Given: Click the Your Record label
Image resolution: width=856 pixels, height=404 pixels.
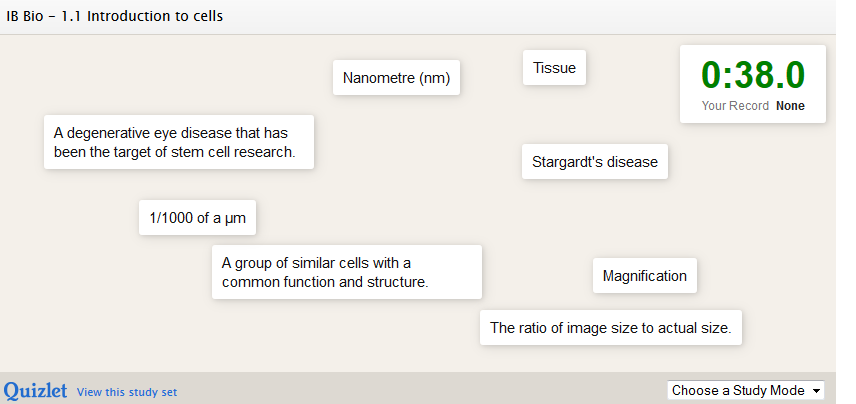Looking at the screenshot, I should [735, 106].
